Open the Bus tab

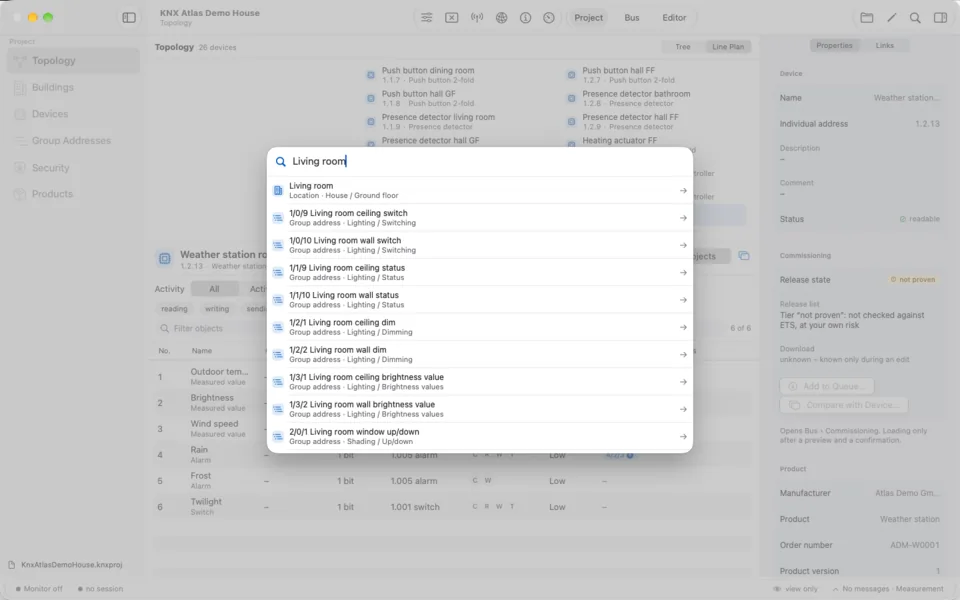[x=632, y=18]
